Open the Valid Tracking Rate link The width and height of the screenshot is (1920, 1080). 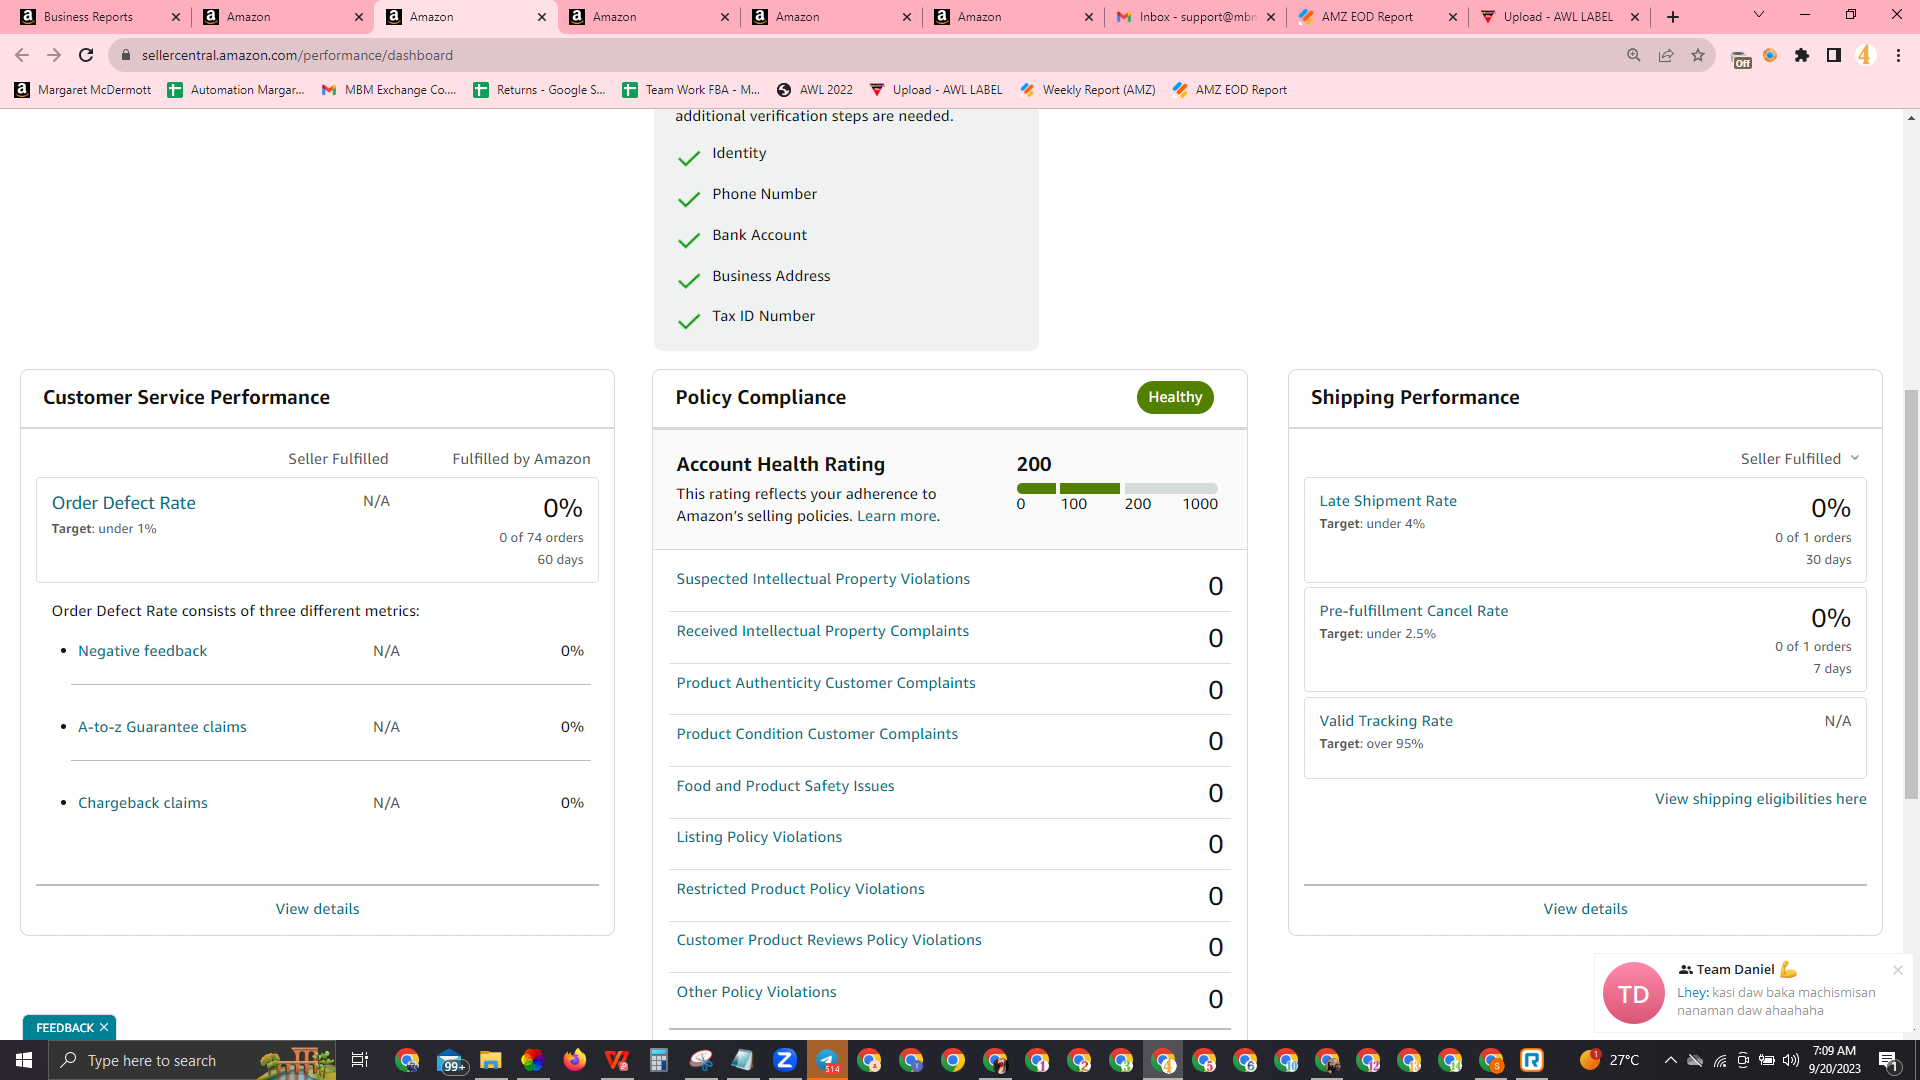[1386, 721]
